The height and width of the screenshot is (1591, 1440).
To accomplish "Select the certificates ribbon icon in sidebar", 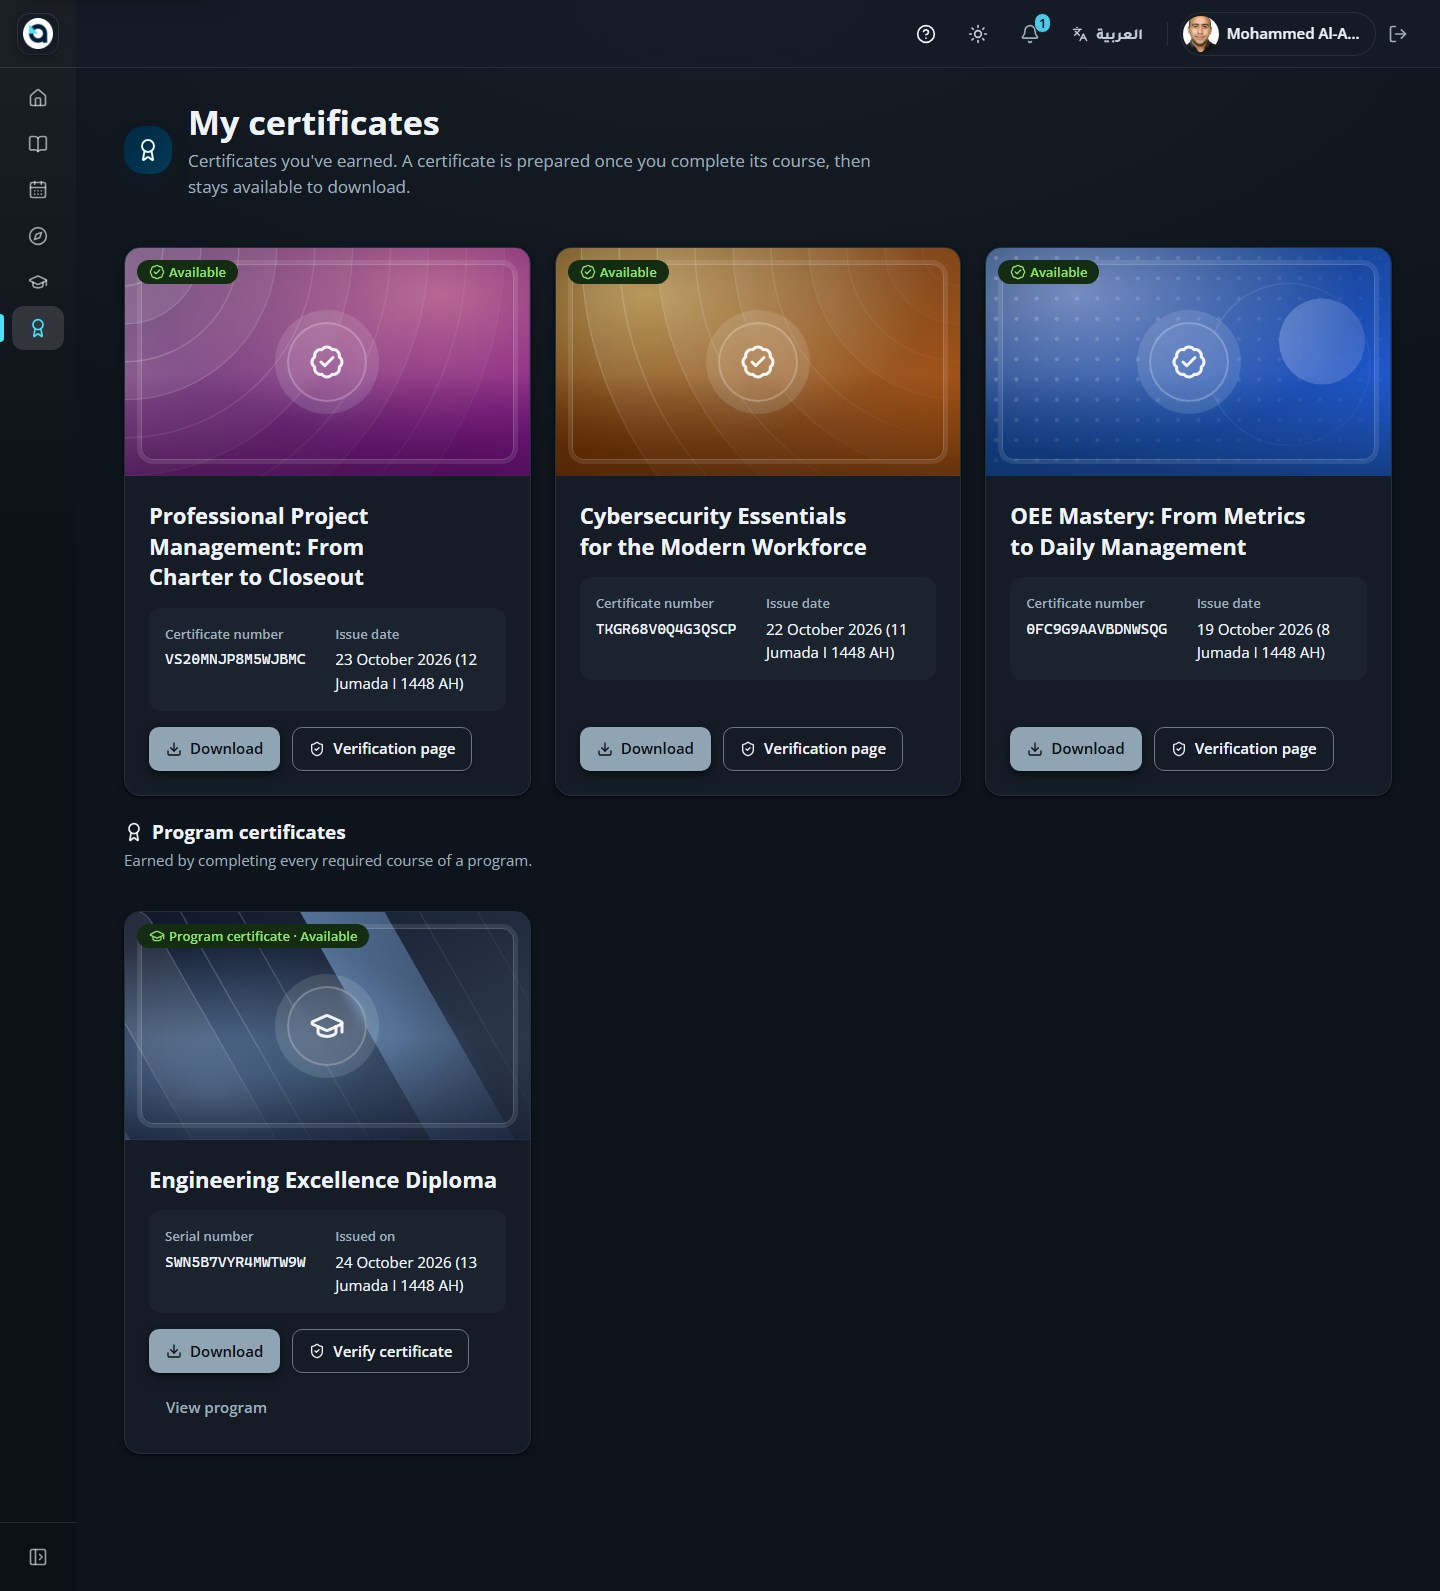I will (x=38, y=328).
